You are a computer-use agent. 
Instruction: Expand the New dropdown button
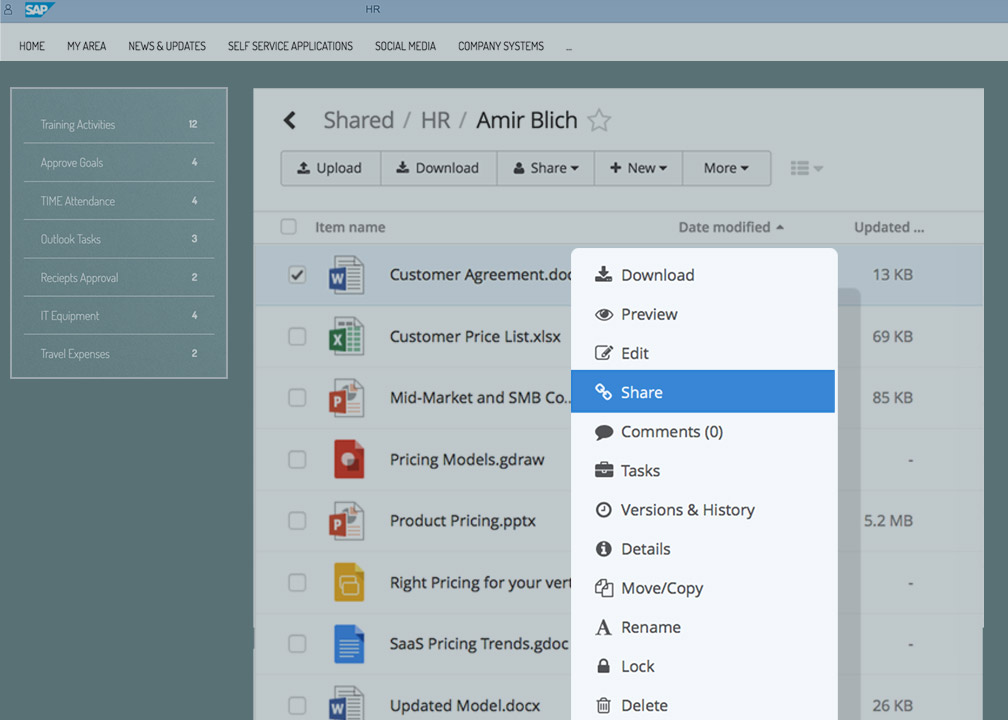click(638, 168)
